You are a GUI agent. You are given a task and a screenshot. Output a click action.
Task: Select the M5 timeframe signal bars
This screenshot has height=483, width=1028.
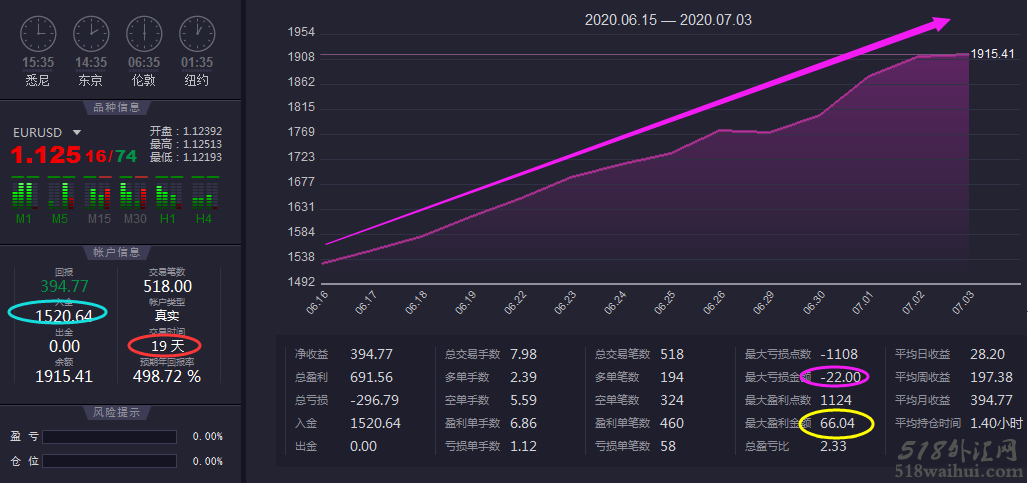(60, 193)
